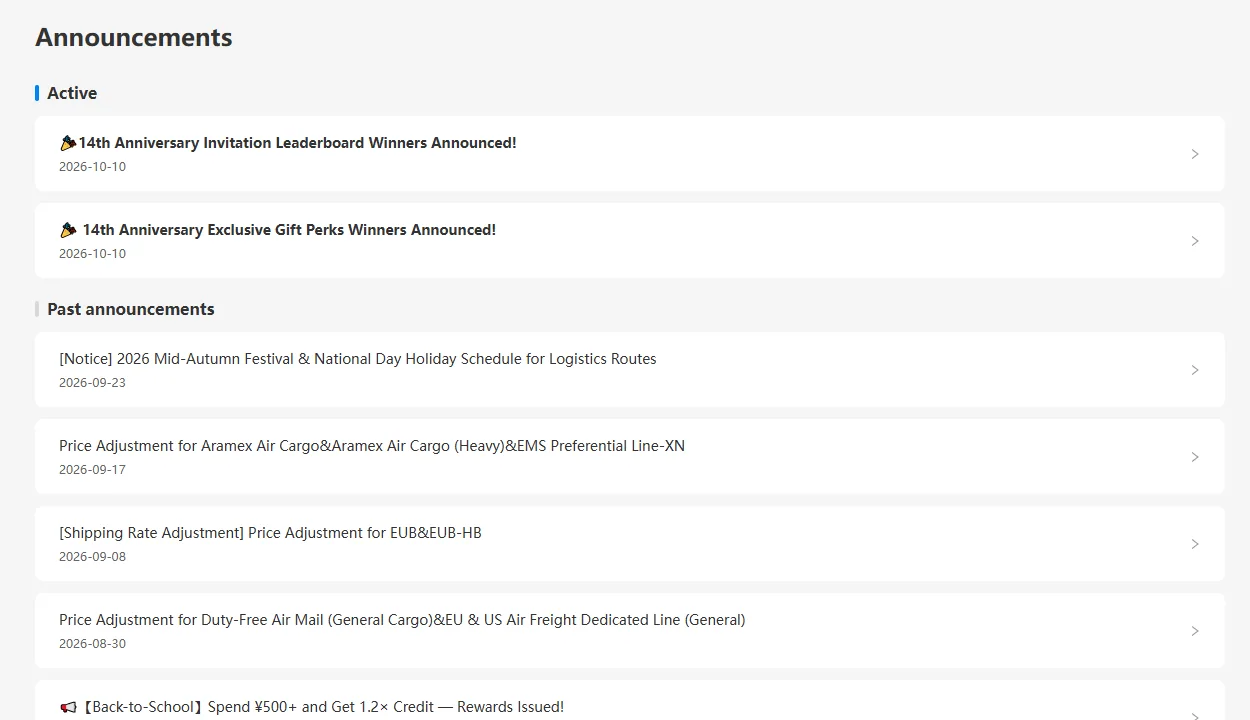Open the 14th Anniversary Exclusive Gift Perks announcement
1250x720 pixels.
pos(629,241)
